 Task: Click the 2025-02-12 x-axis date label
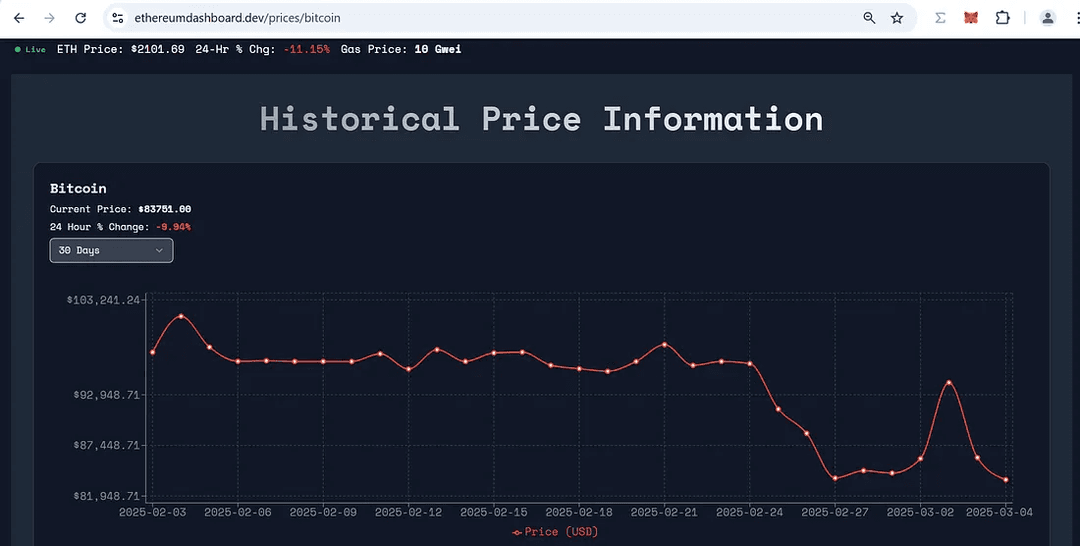tap(408, 512)
